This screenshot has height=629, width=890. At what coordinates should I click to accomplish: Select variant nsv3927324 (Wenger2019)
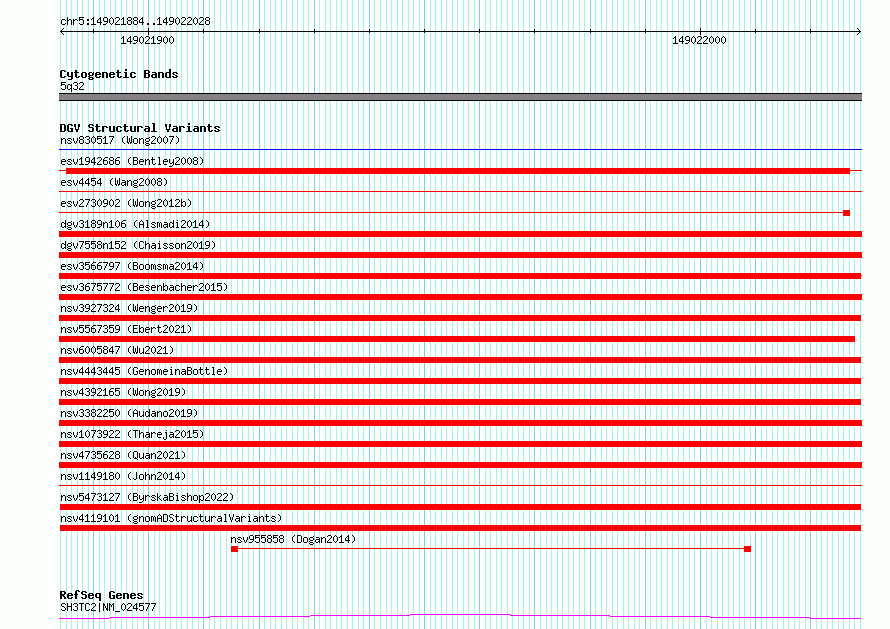point(129,308)
